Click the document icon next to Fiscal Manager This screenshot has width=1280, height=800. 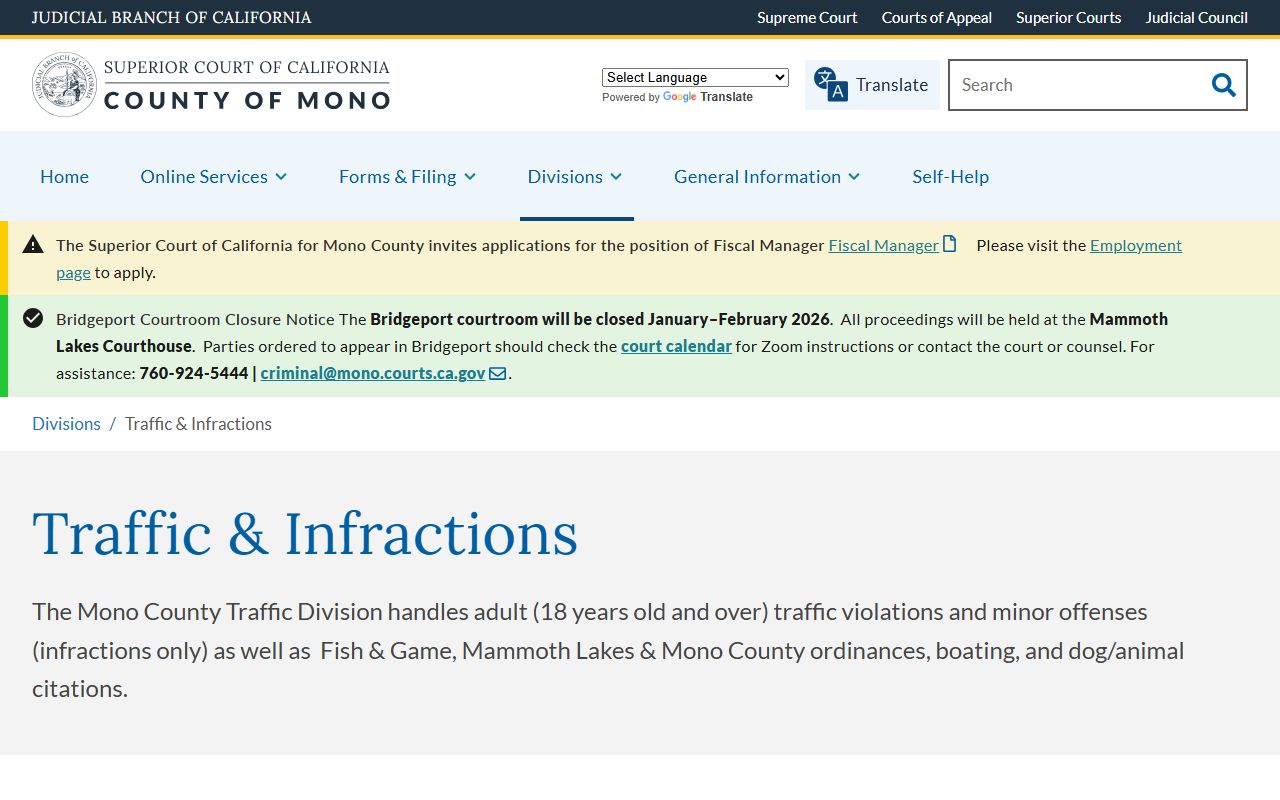pos(950,244)
